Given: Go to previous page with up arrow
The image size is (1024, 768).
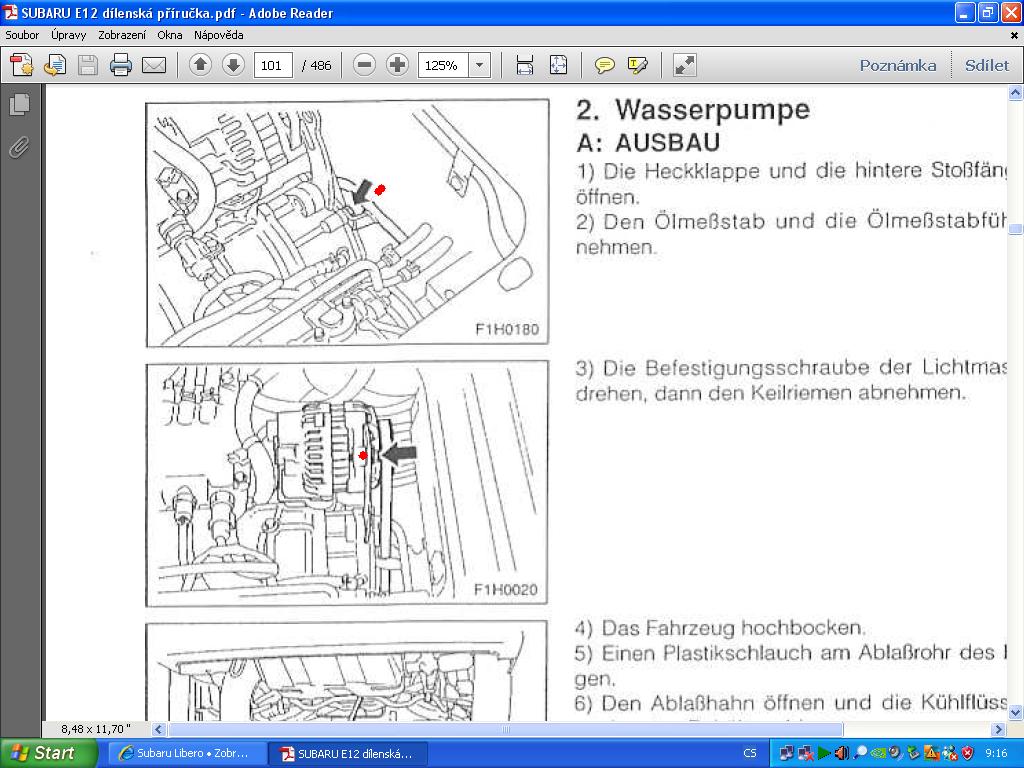Looking at the screenshot, I should click(200, 65).
